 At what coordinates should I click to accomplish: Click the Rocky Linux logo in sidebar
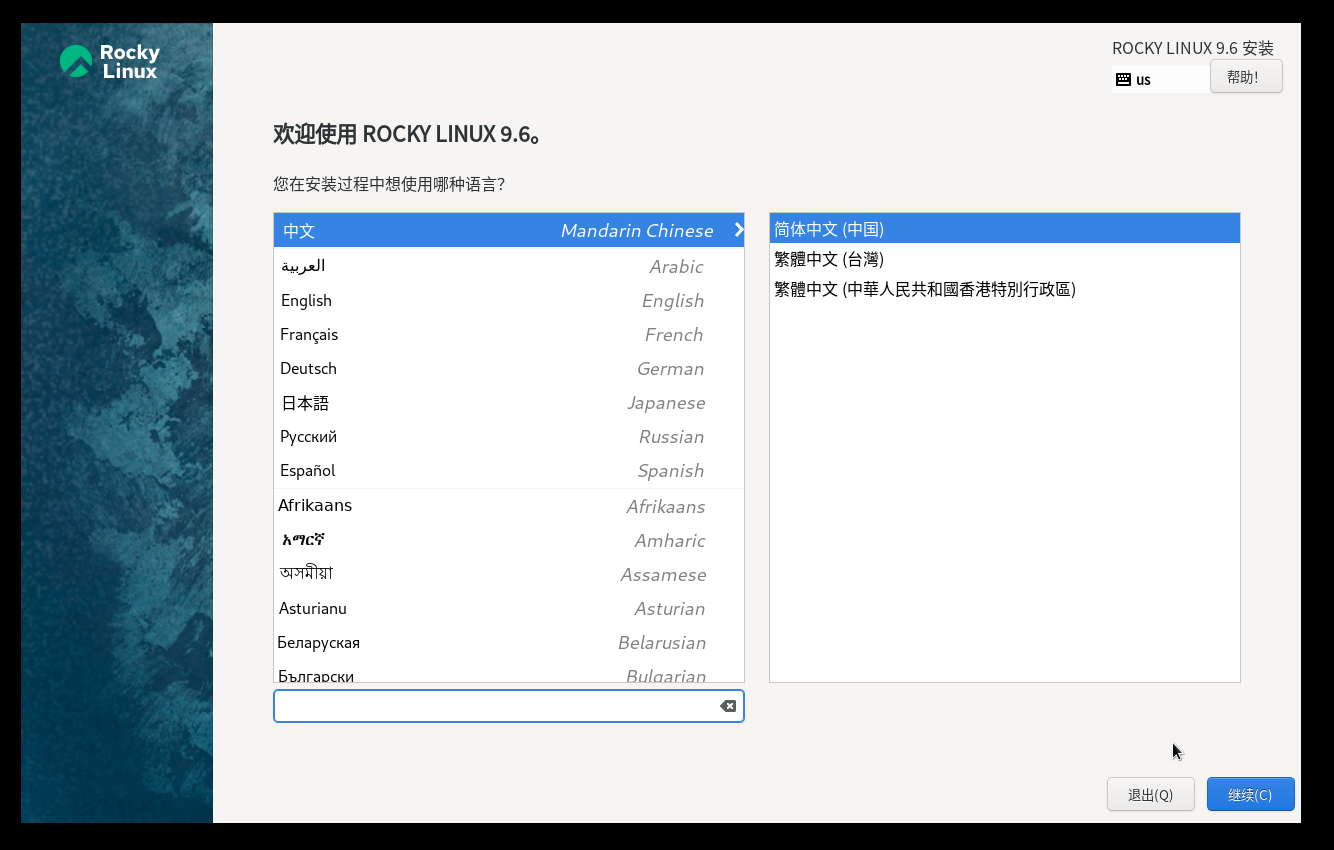coord(110,61)
